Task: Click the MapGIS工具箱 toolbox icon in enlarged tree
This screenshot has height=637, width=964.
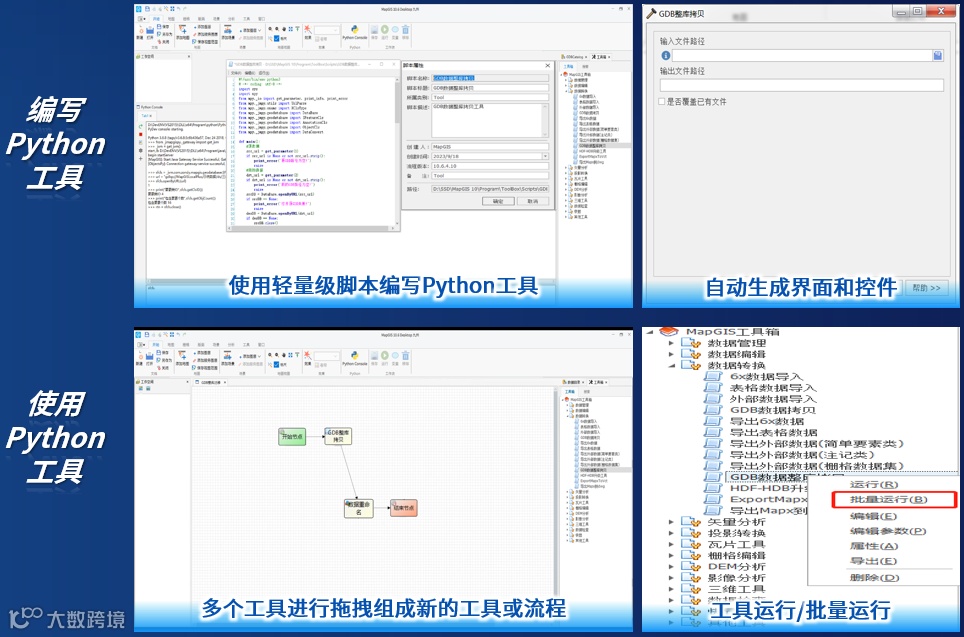Action: click(x=668, y=332)
